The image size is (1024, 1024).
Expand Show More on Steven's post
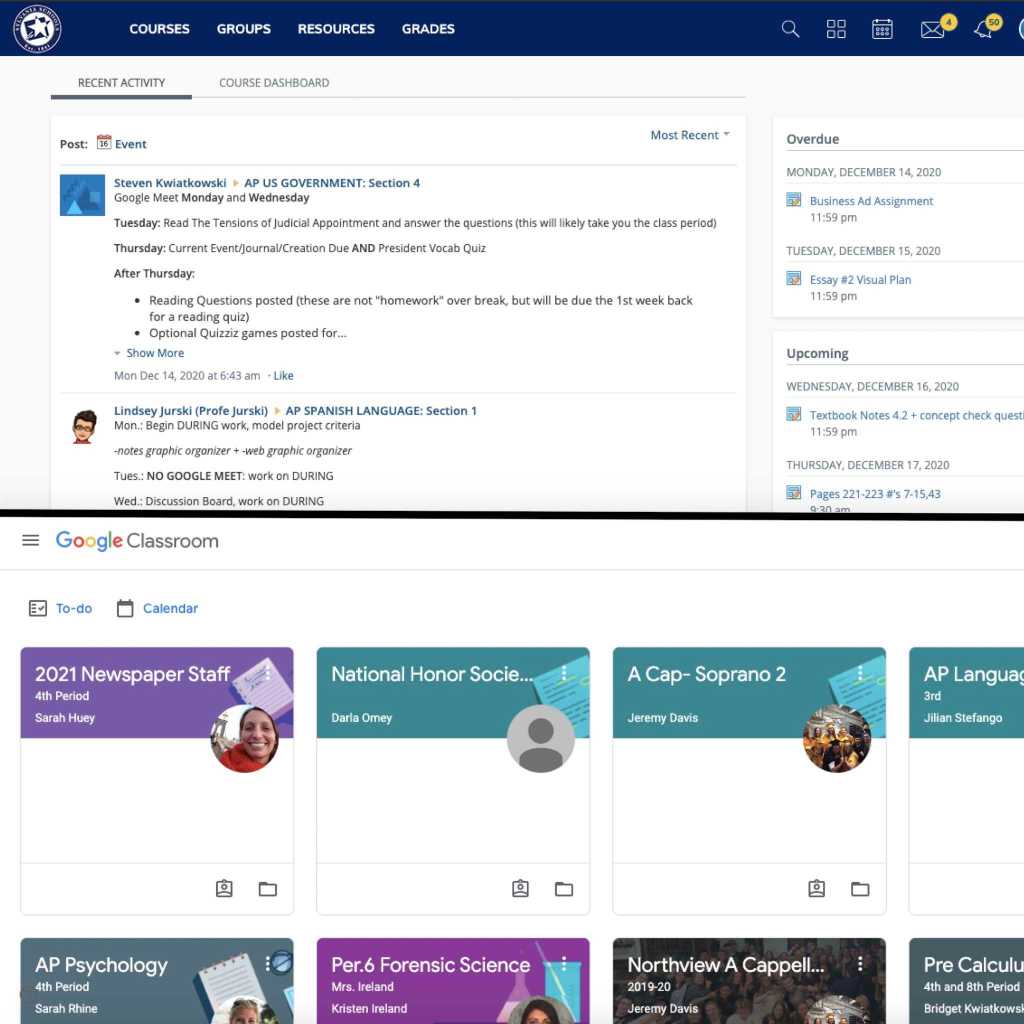tap(155, 352)
